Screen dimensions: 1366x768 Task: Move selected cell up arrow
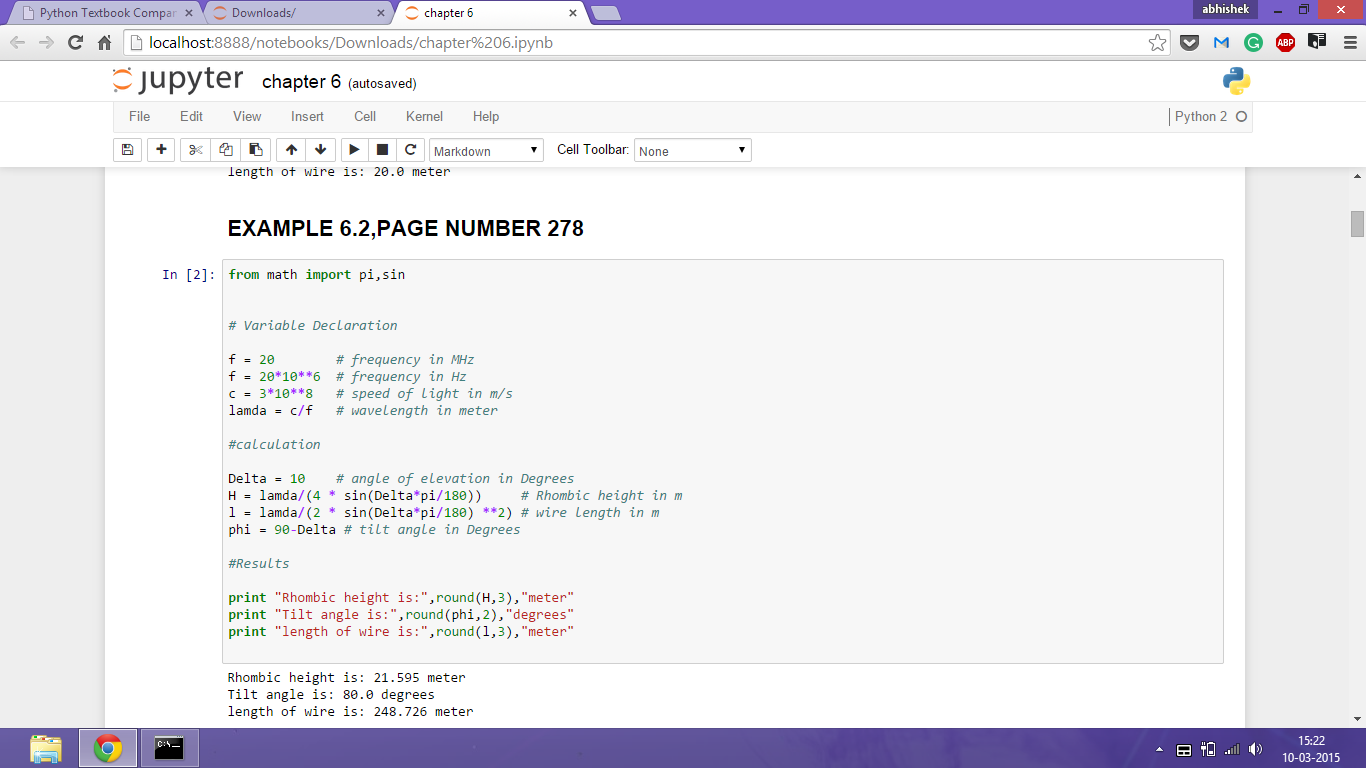coord(291,150)
